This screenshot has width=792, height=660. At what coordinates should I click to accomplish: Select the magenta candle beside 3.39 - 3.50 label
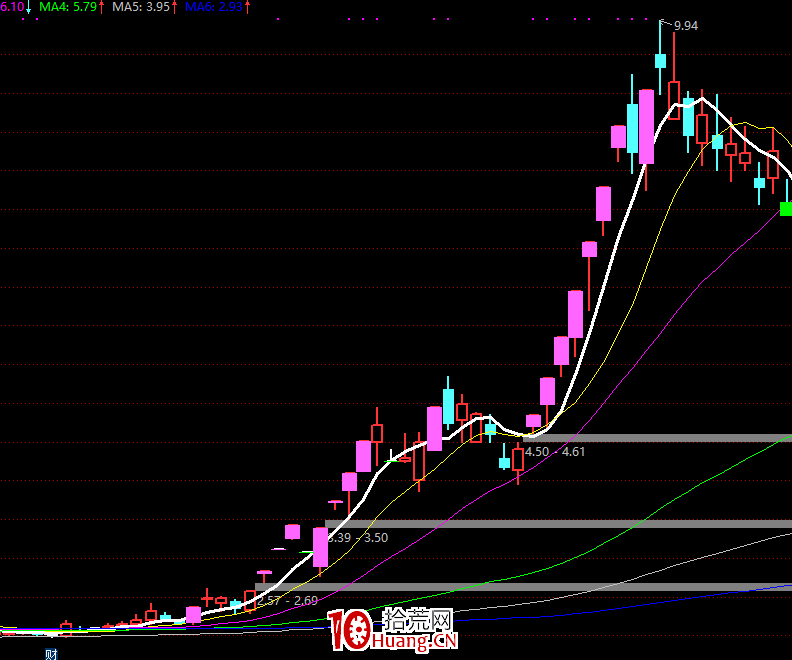coord(320,547)
